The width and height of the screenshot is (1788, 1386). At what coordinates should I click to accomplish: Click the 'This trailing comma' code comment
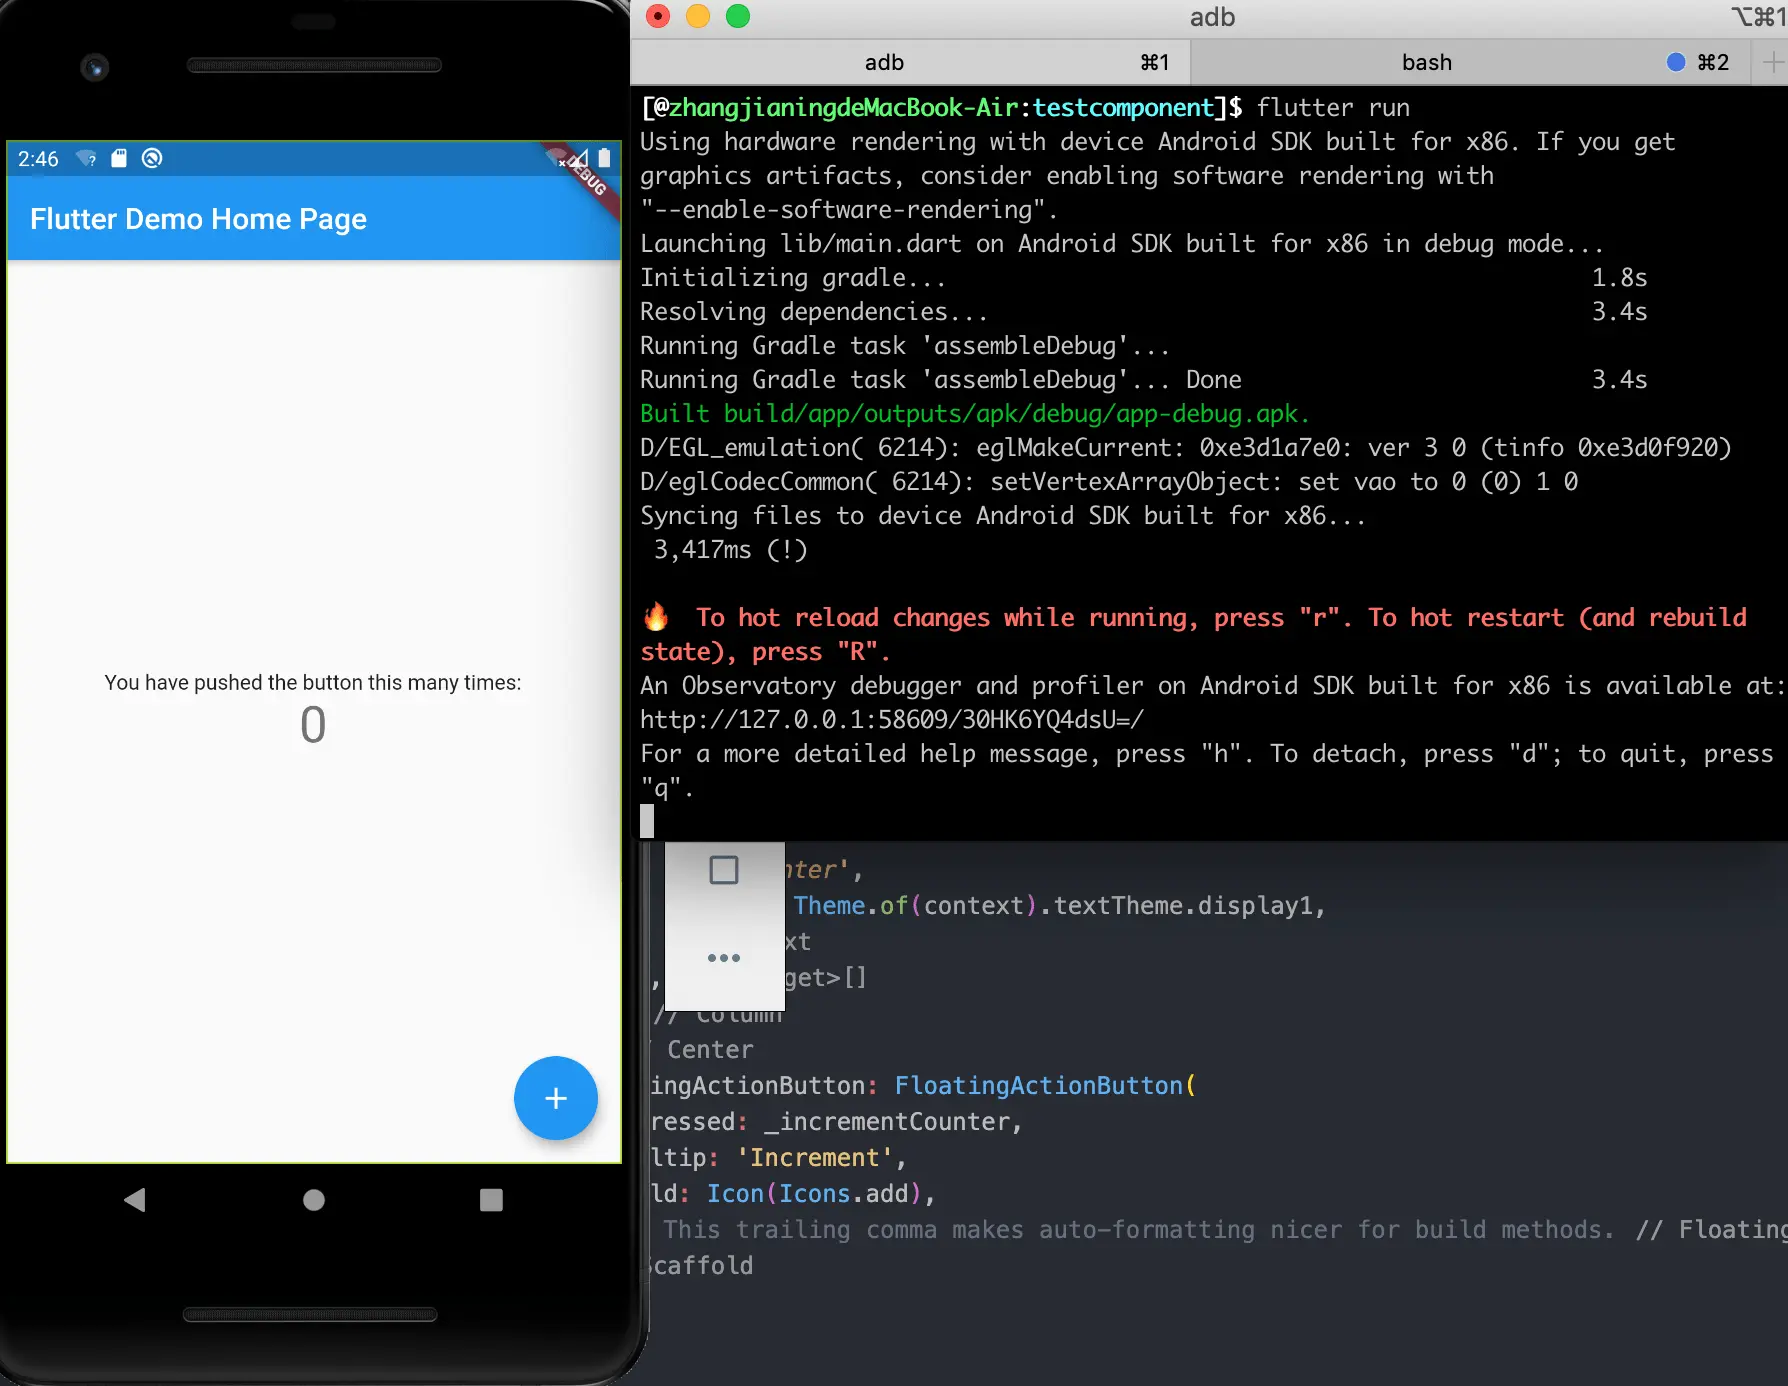pyautogui.click(x=1139, y=1230)
